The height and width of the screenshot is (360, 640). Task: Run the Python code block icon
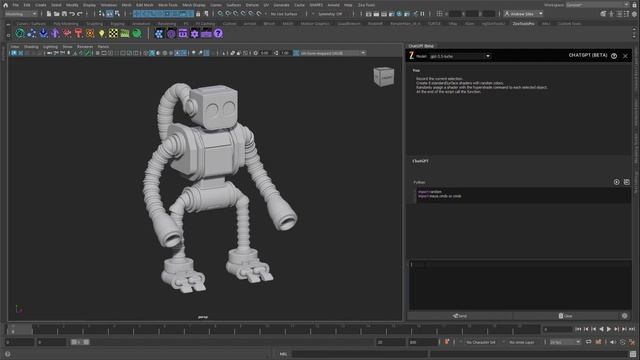coord(616,182)
